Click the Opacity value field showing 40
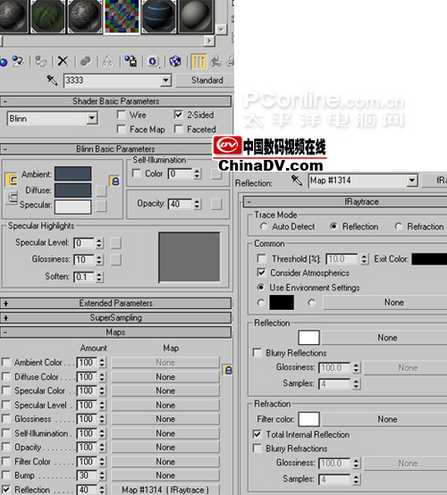 tap(180, 204)
